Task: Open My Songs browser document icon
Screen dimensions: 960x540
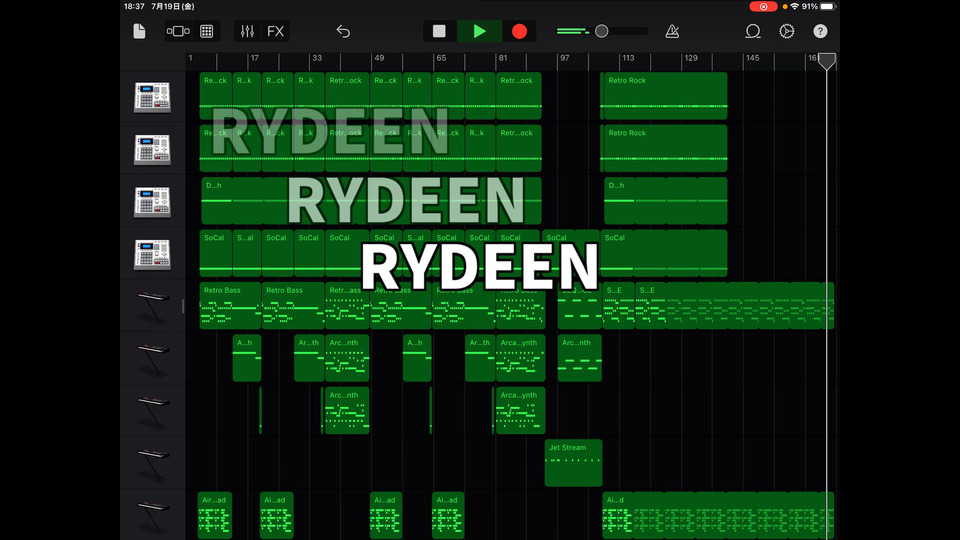Action: [x=140, y=31]
